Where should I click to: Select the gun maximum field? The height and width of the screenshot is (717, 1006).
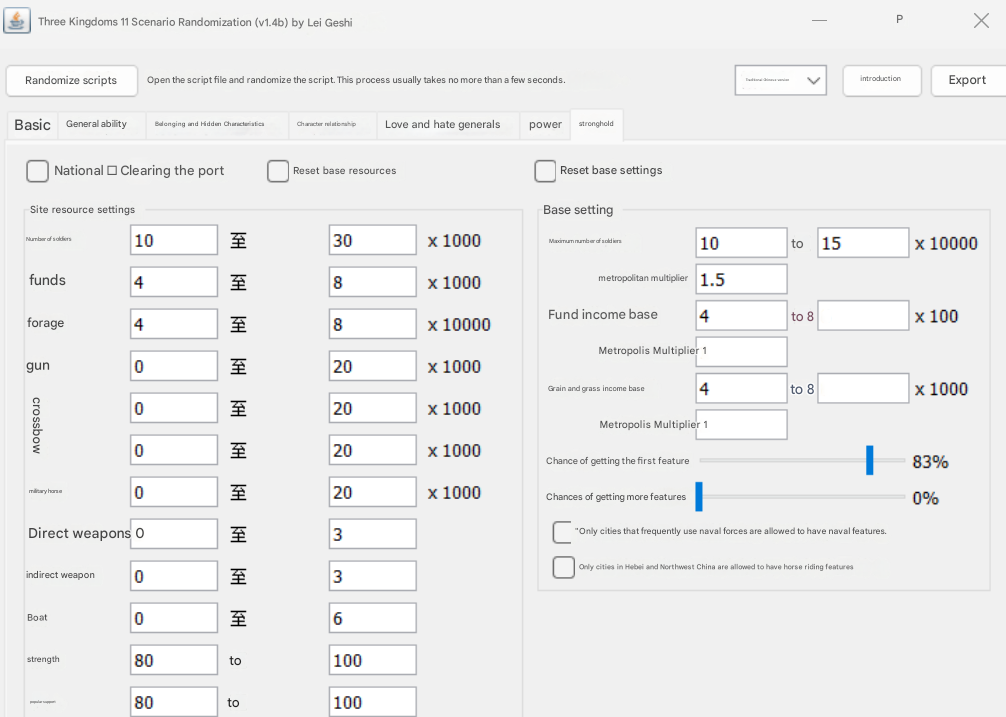coord(373,366)
